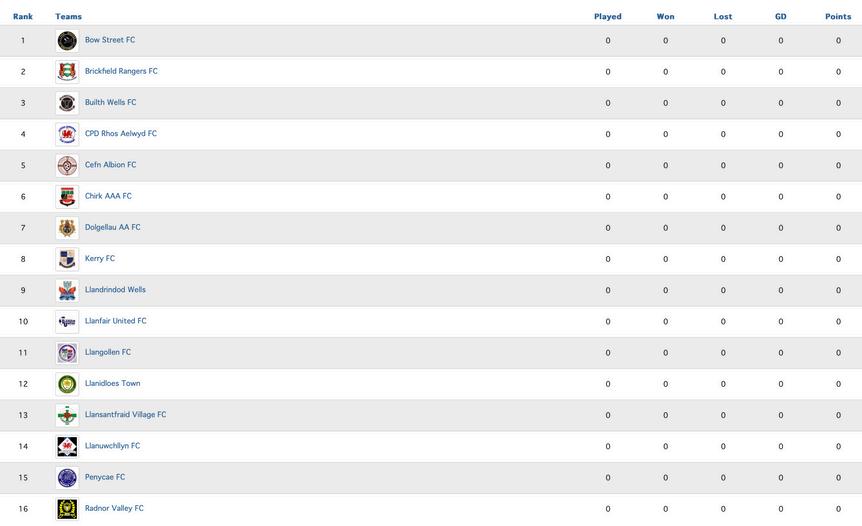Open the CPD Rhos Aelwyd FC crest

pos(67,134)
